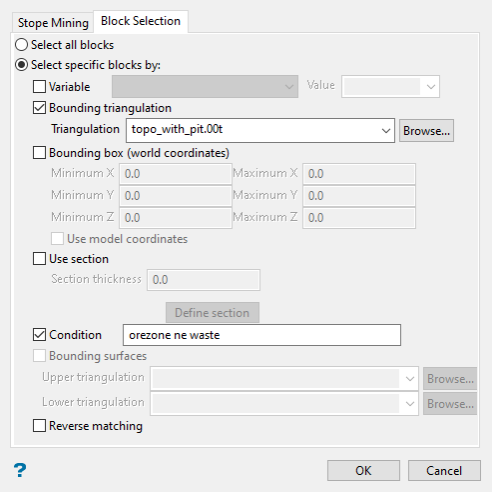Open the Value dropdown arrow

[431, 87]
